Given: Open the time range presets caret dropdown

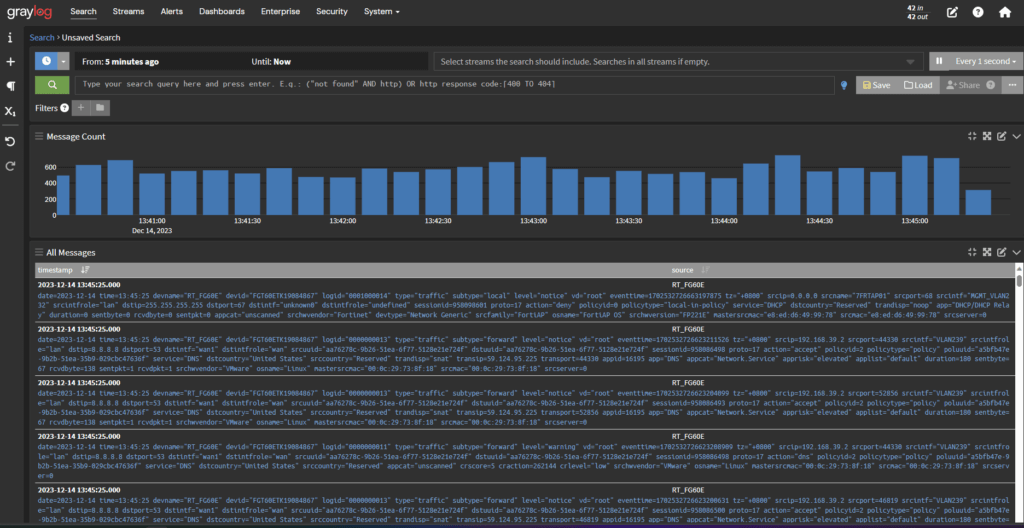Looking at the screenshot, I should click(x=63, y=61).
